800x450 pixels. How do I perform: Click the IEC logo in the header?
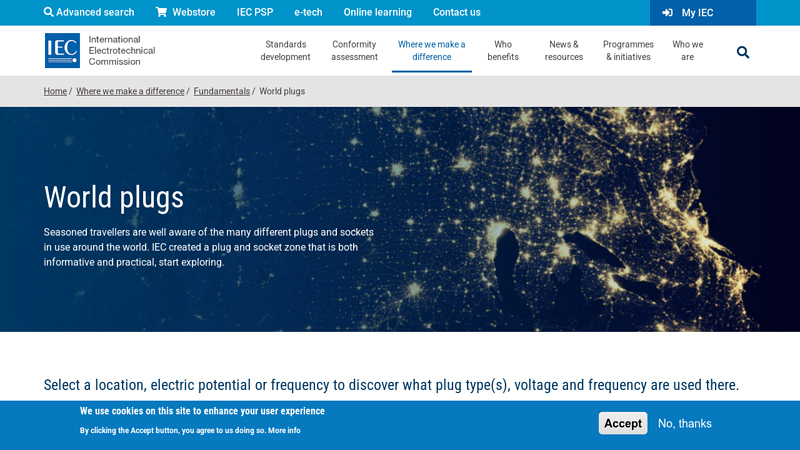(x=62, y=50)
